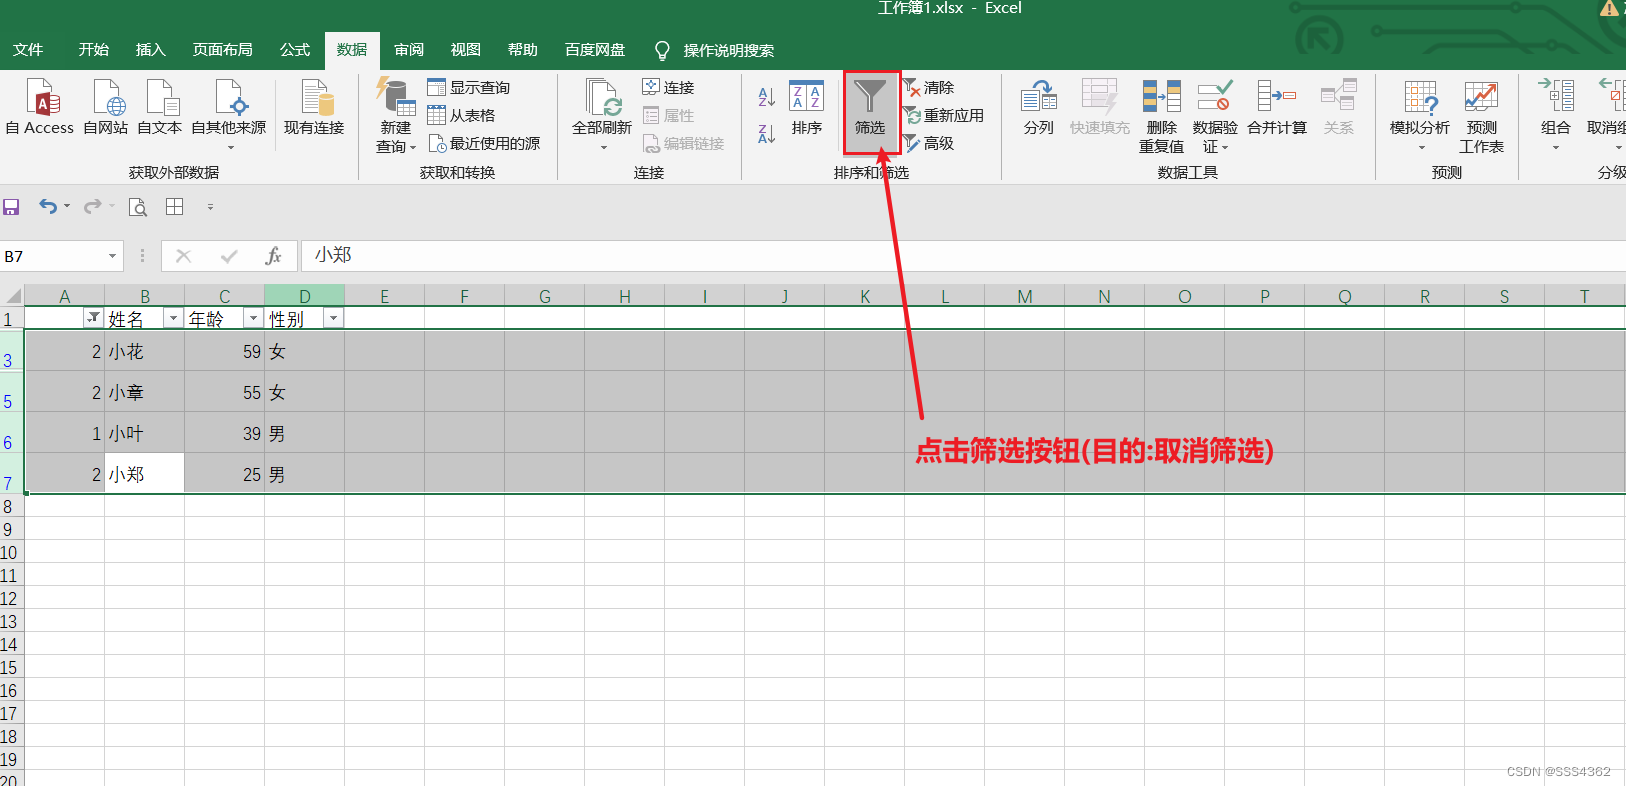Click From Table (从表格)
This screenshot has width=1626, height=786.
[x=461, y=115]
